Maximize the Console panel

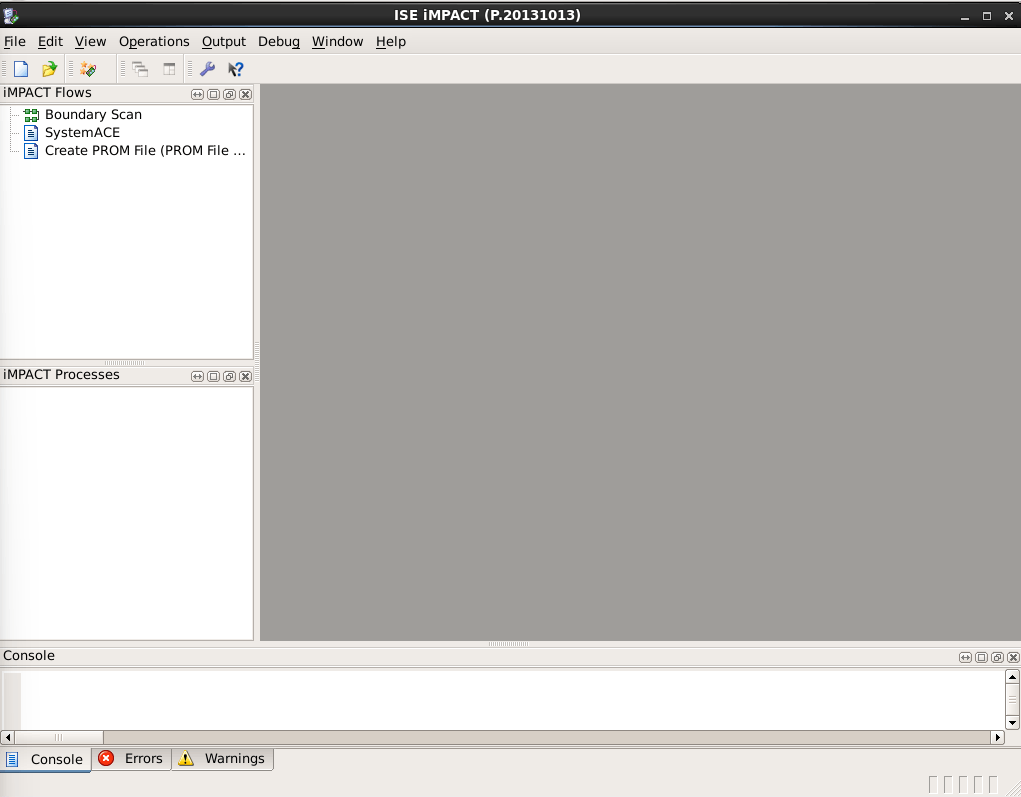[981, 658]
